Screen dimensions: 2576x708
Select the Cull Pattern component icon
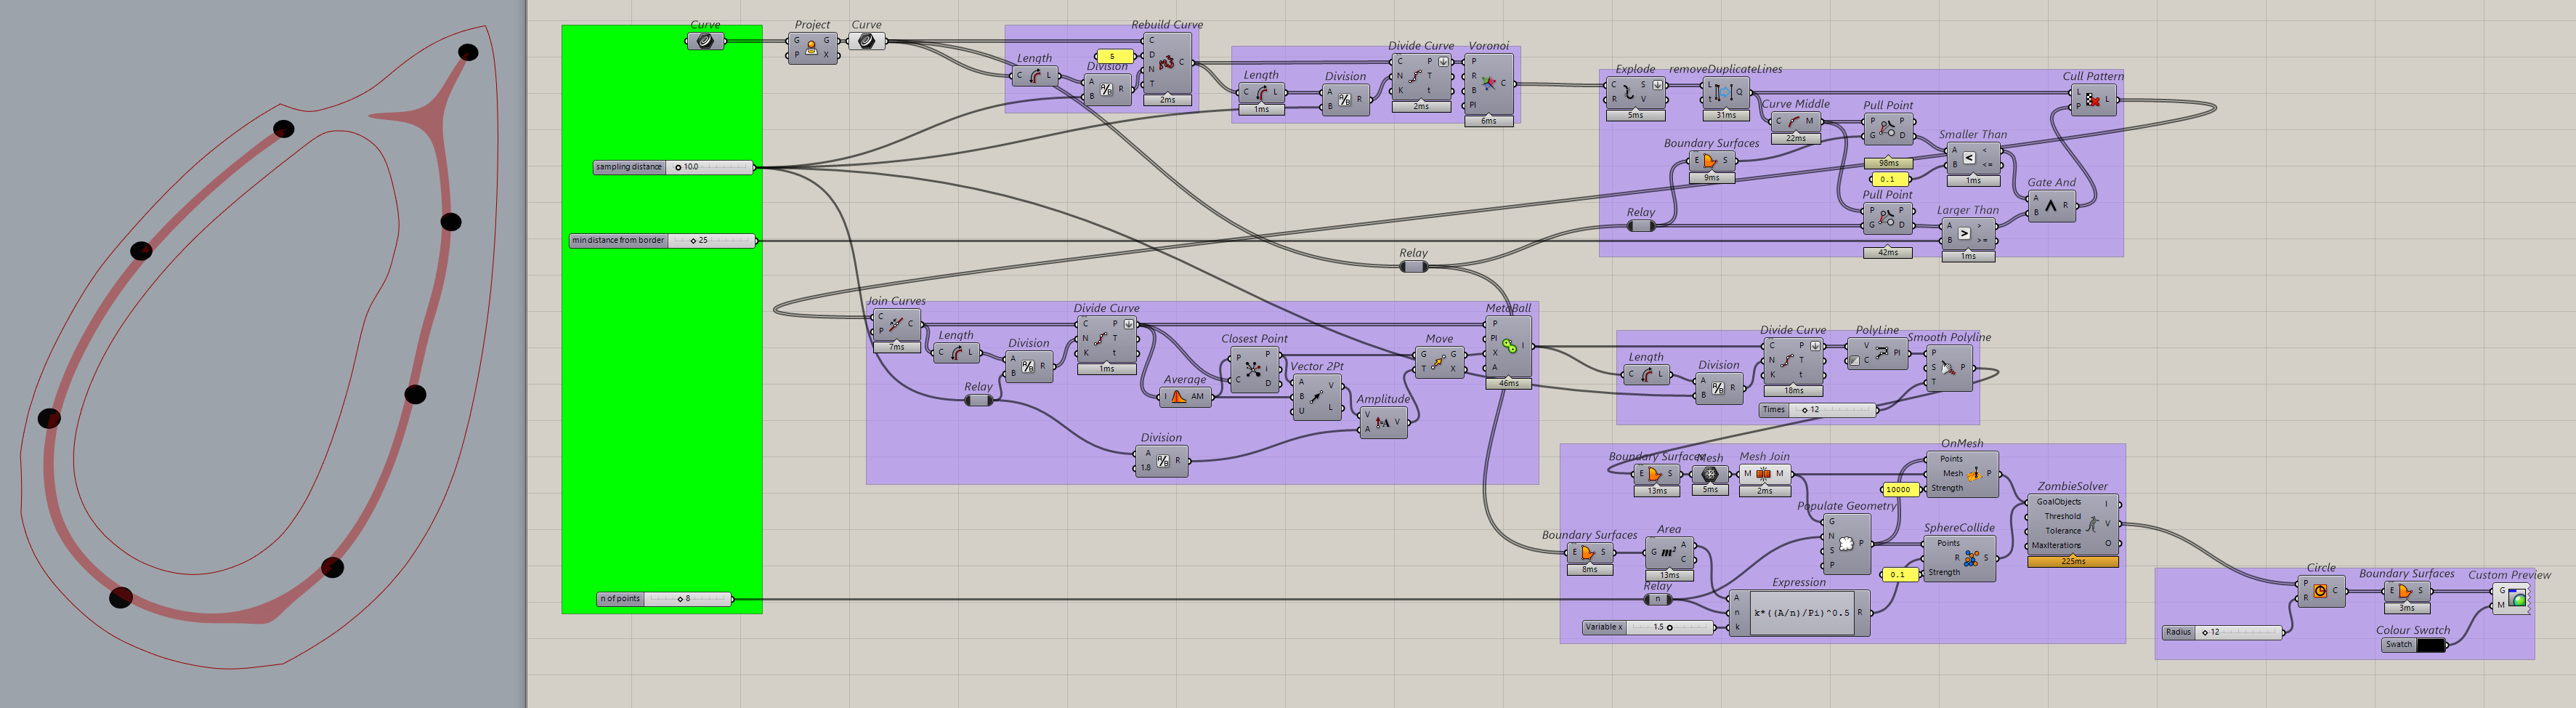tap(2092, 99)
